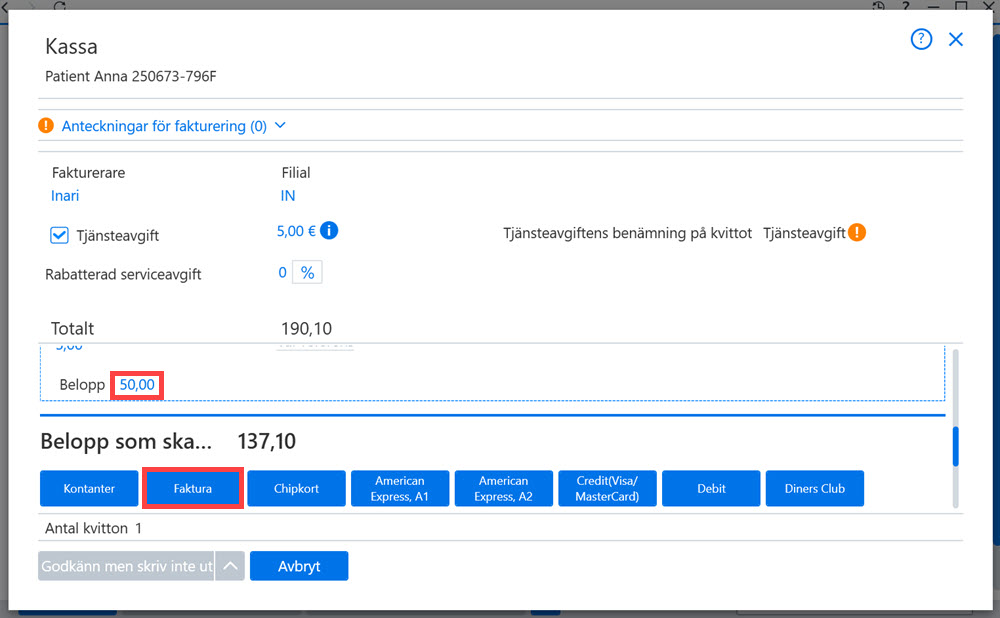The width and height of the screenshot is (1000, 618).
Task: Select American Express, A1 payment
Action: tap(400, 489)
